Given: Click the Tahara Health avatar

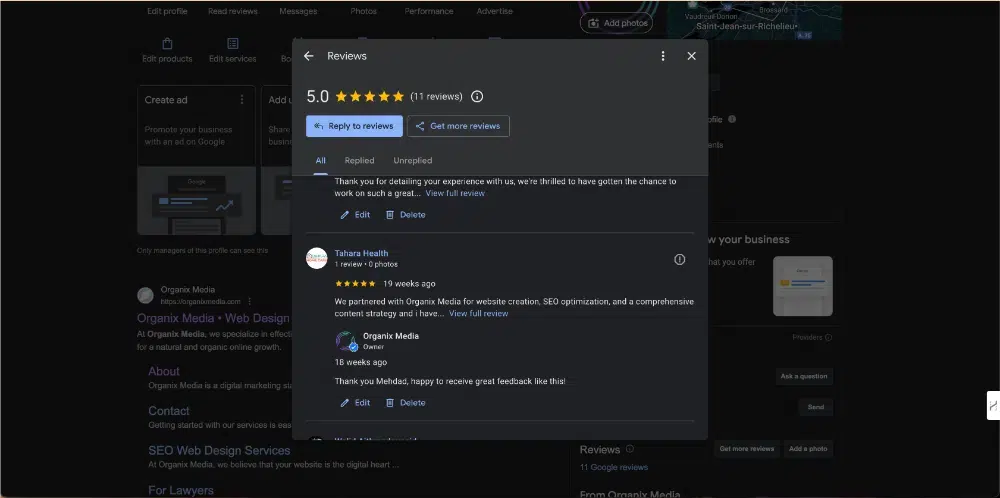Looking at the screenshot, I should (316, 258).
